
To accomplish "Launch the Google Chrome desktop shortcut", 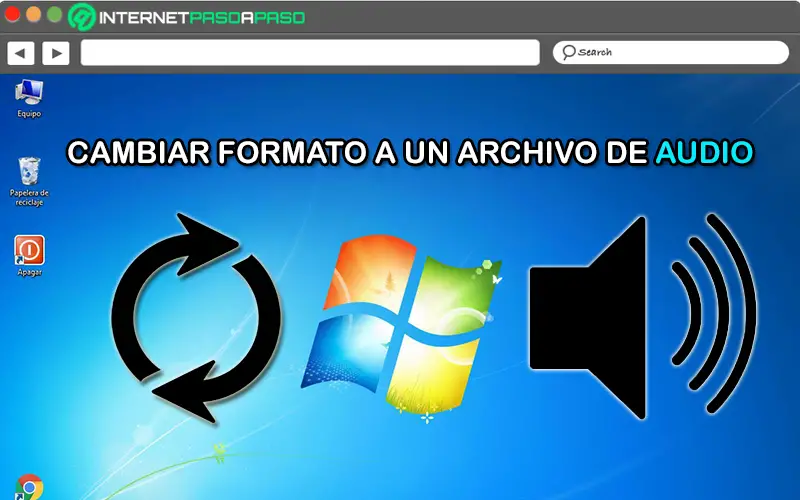I will point(29,487).
